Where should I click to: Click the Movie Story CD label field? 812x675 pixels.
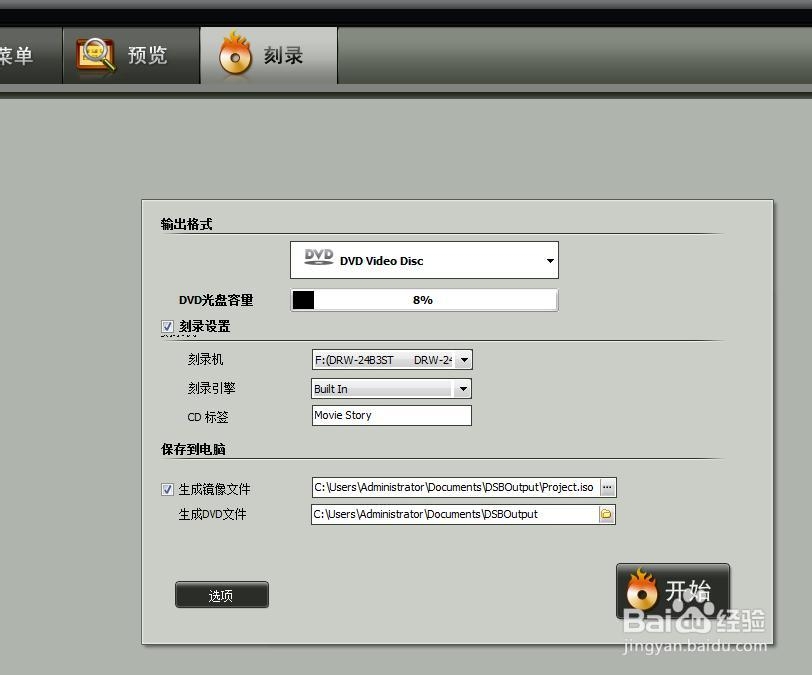(391, 415)
